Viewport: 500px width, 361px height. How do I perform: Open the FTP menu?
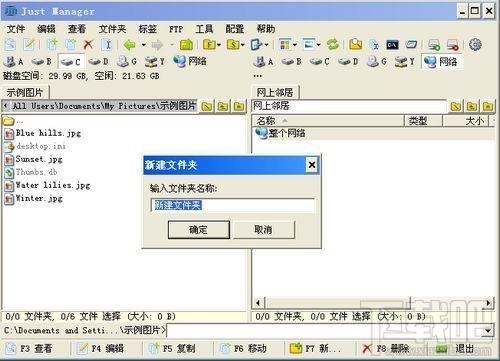[176, 29]
